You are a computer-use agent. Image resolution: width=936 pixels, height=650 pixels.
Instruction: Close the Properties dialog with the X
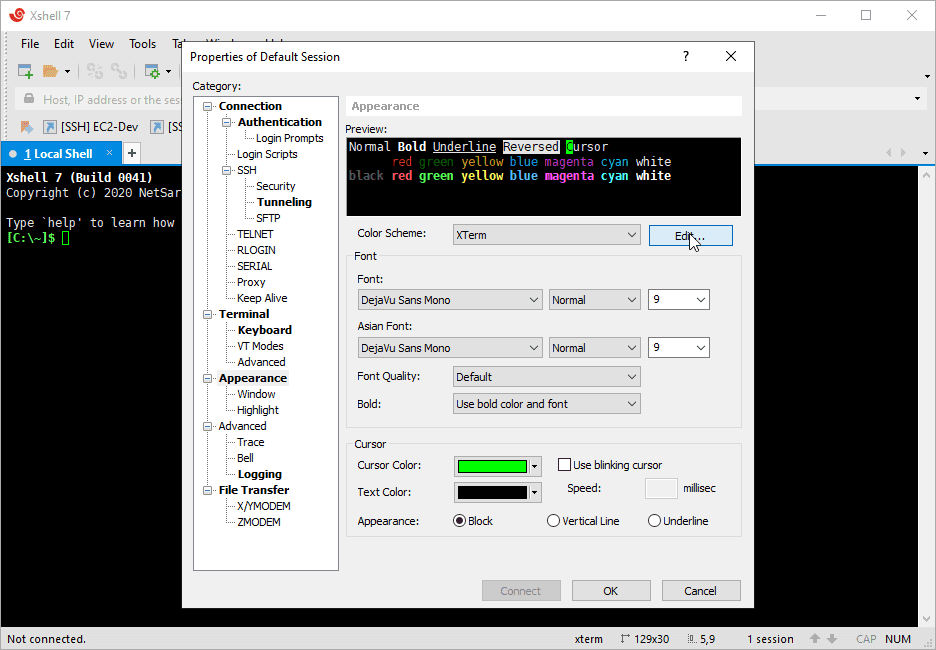(731, 57)
